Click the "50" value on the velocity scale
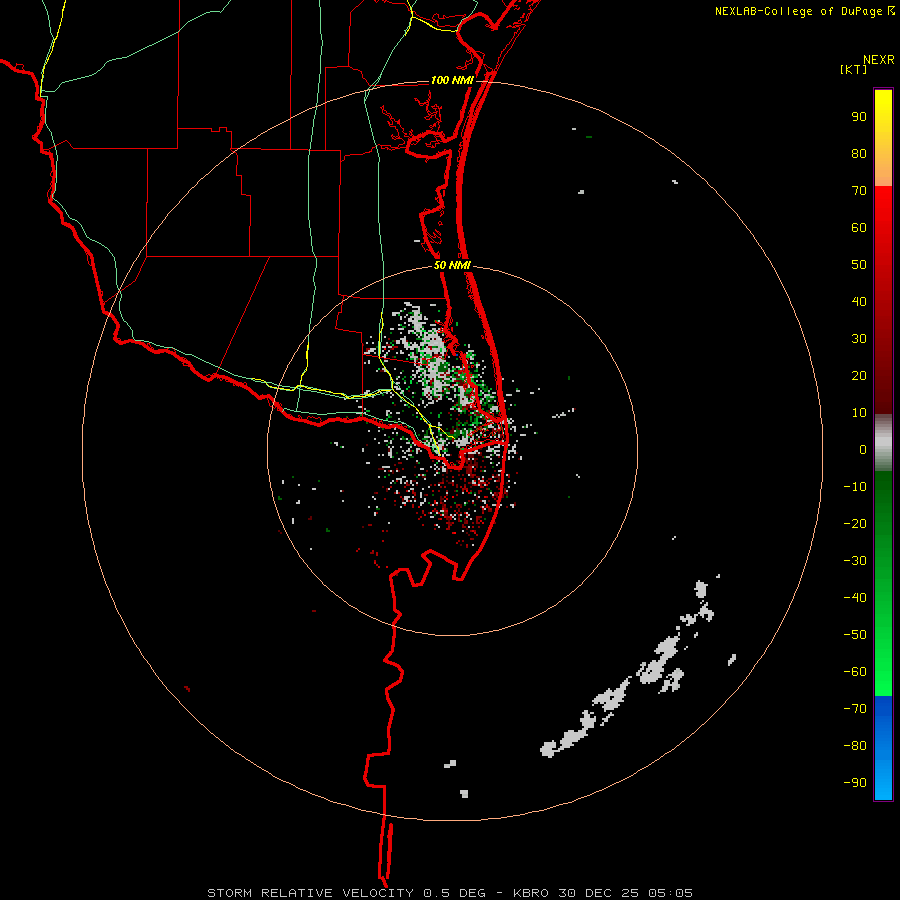Screen dimensions: 900x900 859,265
